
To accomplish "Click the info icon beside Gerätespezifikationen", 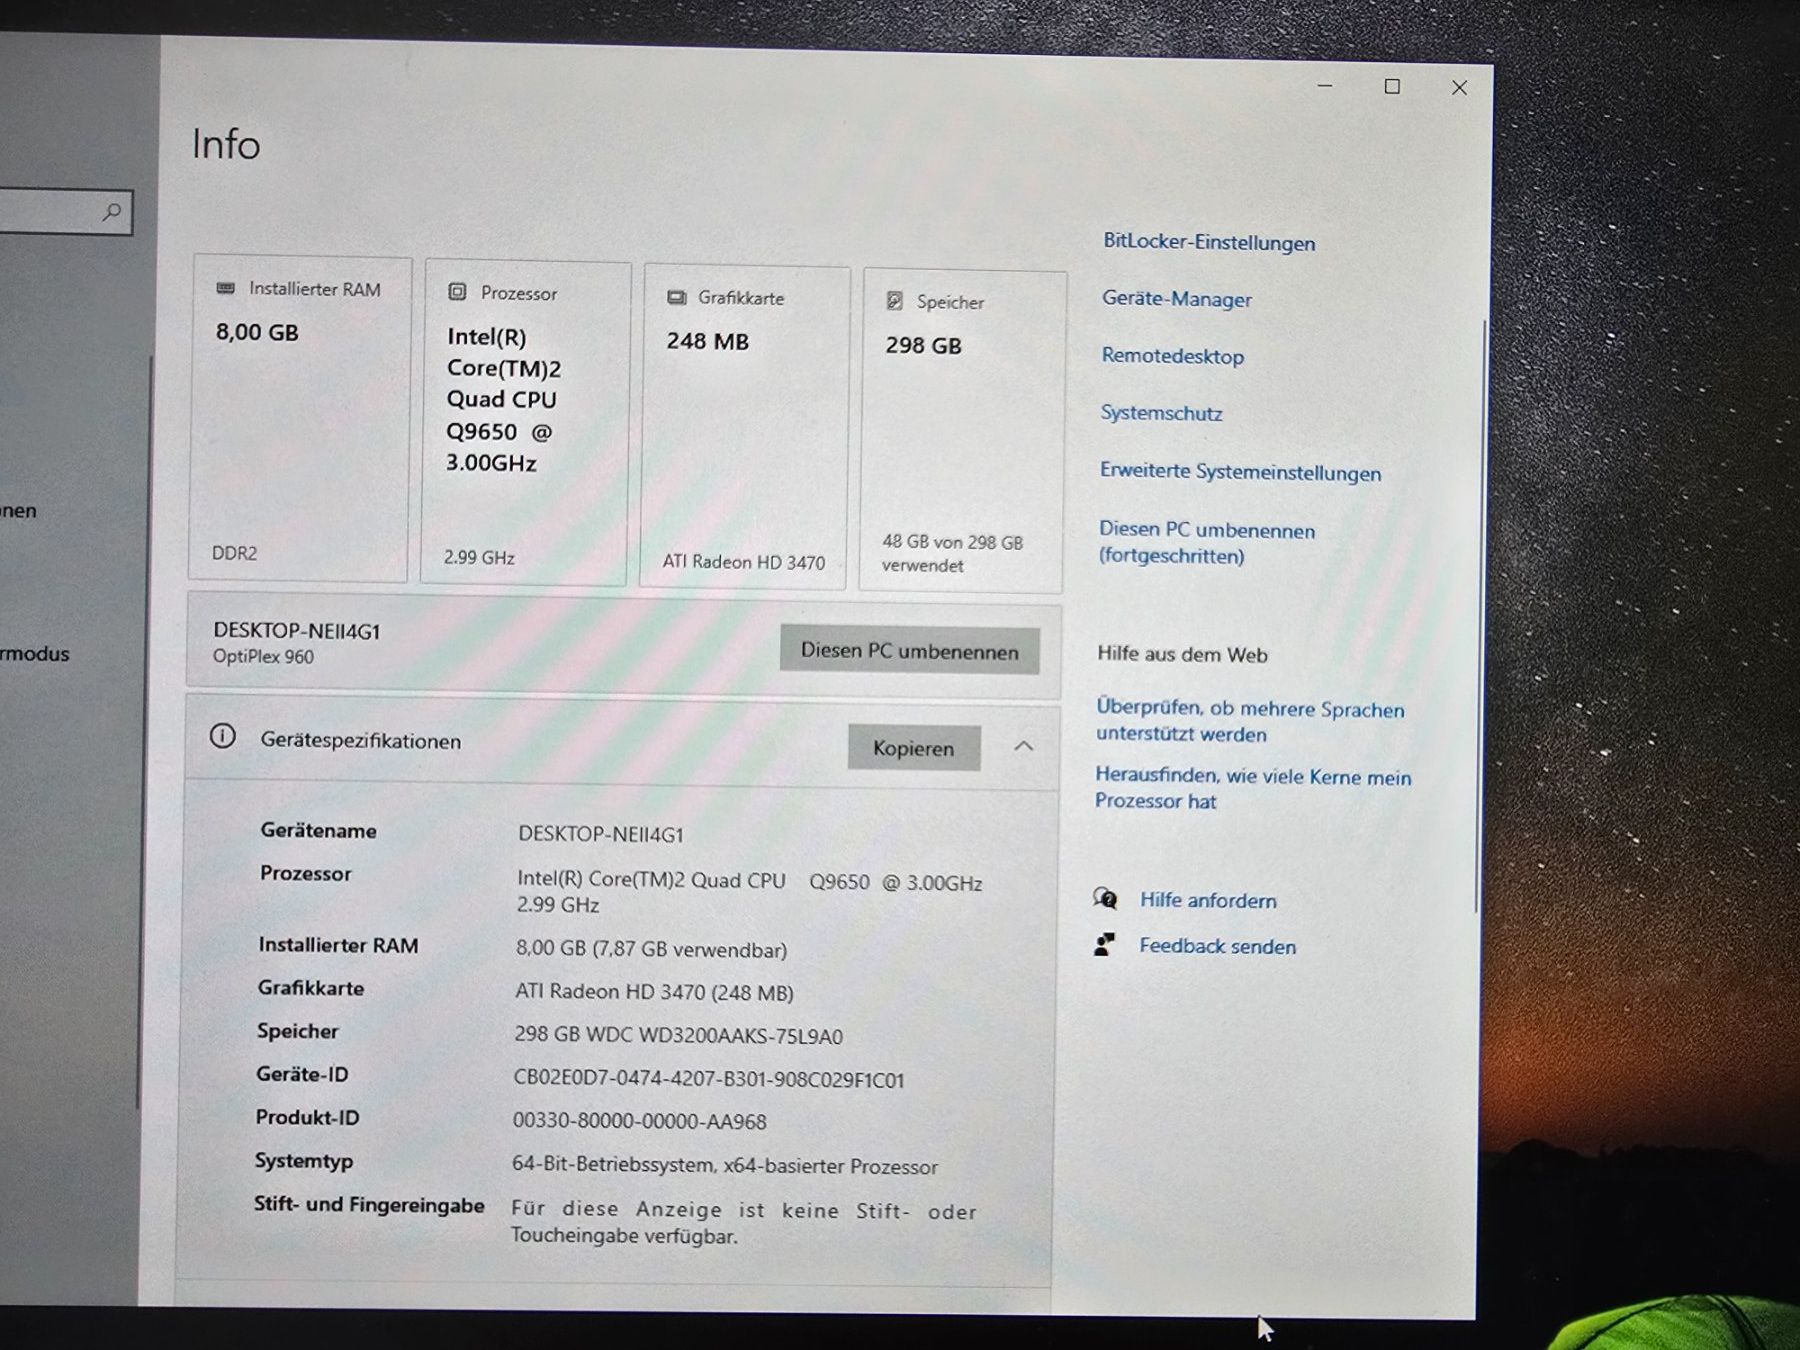I will pyautogui.click(x=222, y=738).
